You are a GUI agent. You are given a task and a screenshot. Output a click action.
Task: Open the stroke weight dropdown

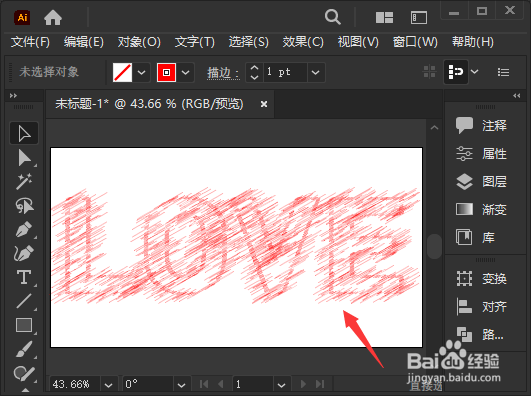coord(316,72)
